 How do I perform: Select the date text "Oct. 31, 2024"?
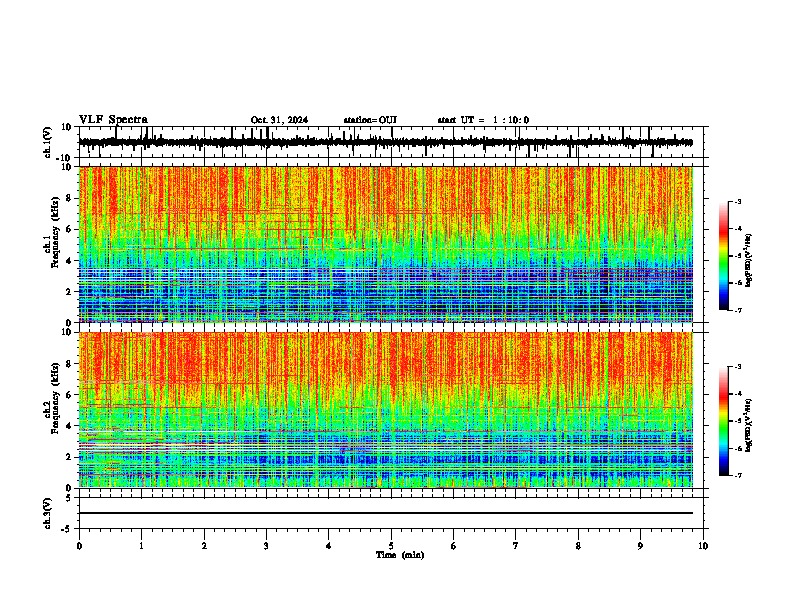tap(279, 120)
